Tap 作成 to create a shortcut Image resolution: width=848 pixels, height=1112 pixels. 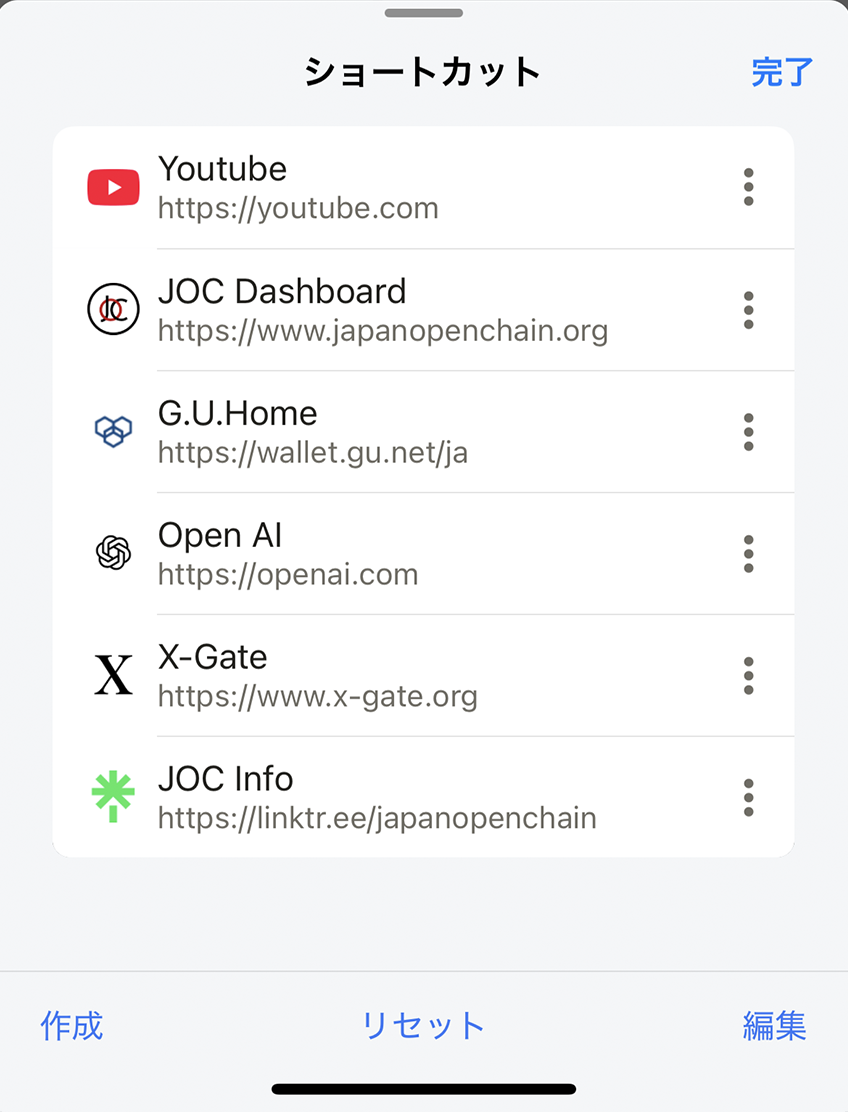click(x=72, y=1026)
